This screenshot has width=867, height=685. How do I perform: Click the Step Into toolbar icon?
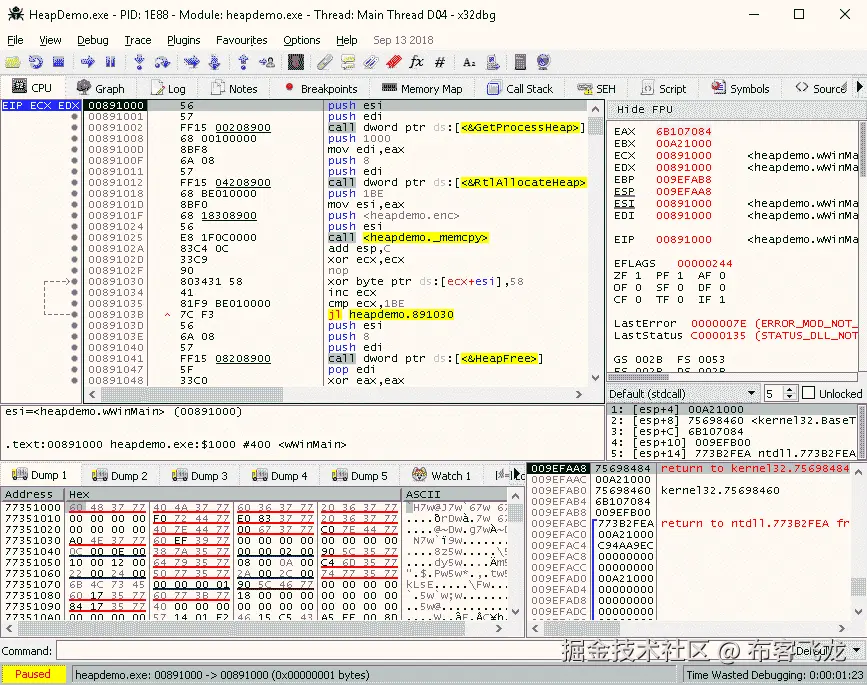[x=140, y=62]
